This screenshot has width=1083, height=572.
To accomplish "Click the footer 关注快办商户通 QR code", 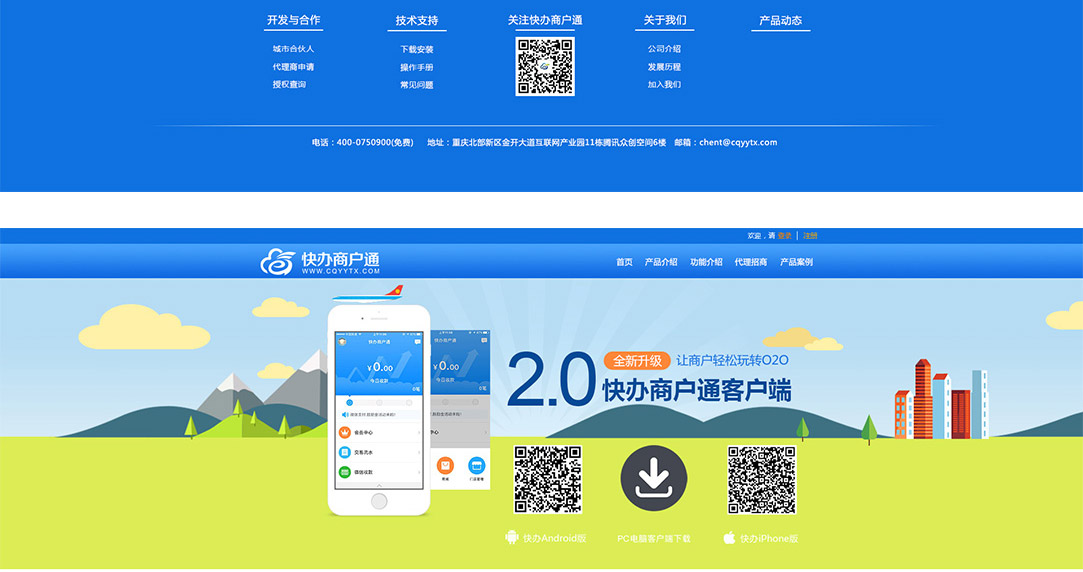I will pos(545,66).
